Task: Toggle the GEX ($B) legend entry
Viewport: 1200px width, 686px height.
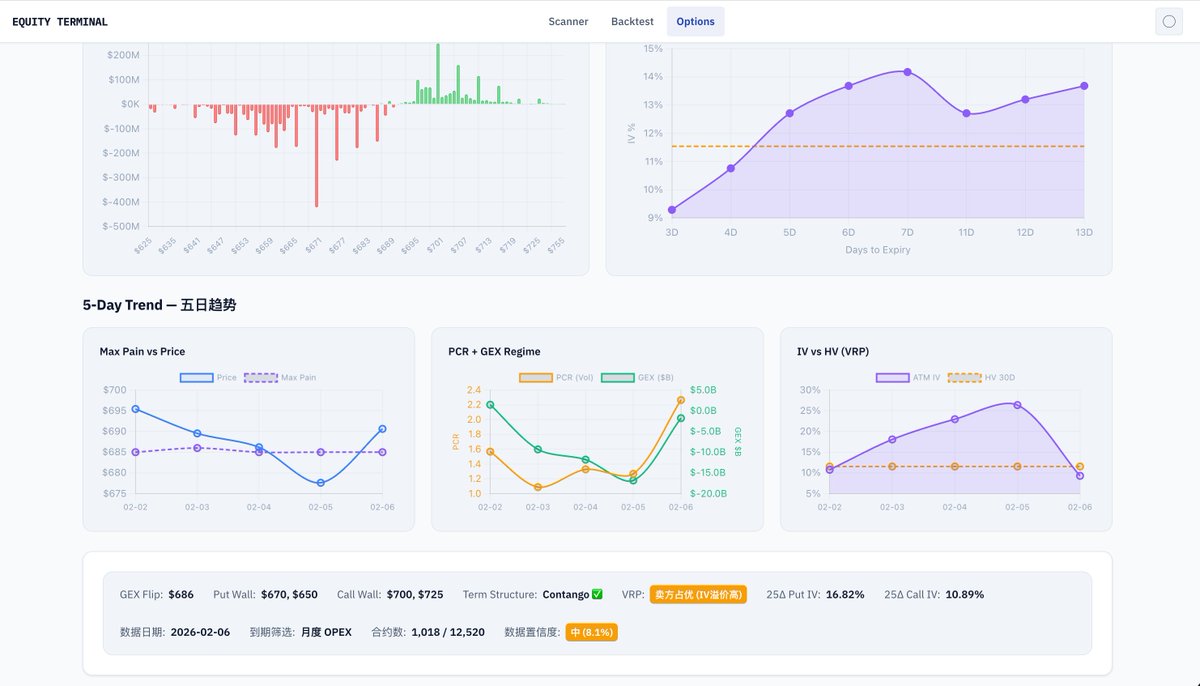Action: click(637, 377)
